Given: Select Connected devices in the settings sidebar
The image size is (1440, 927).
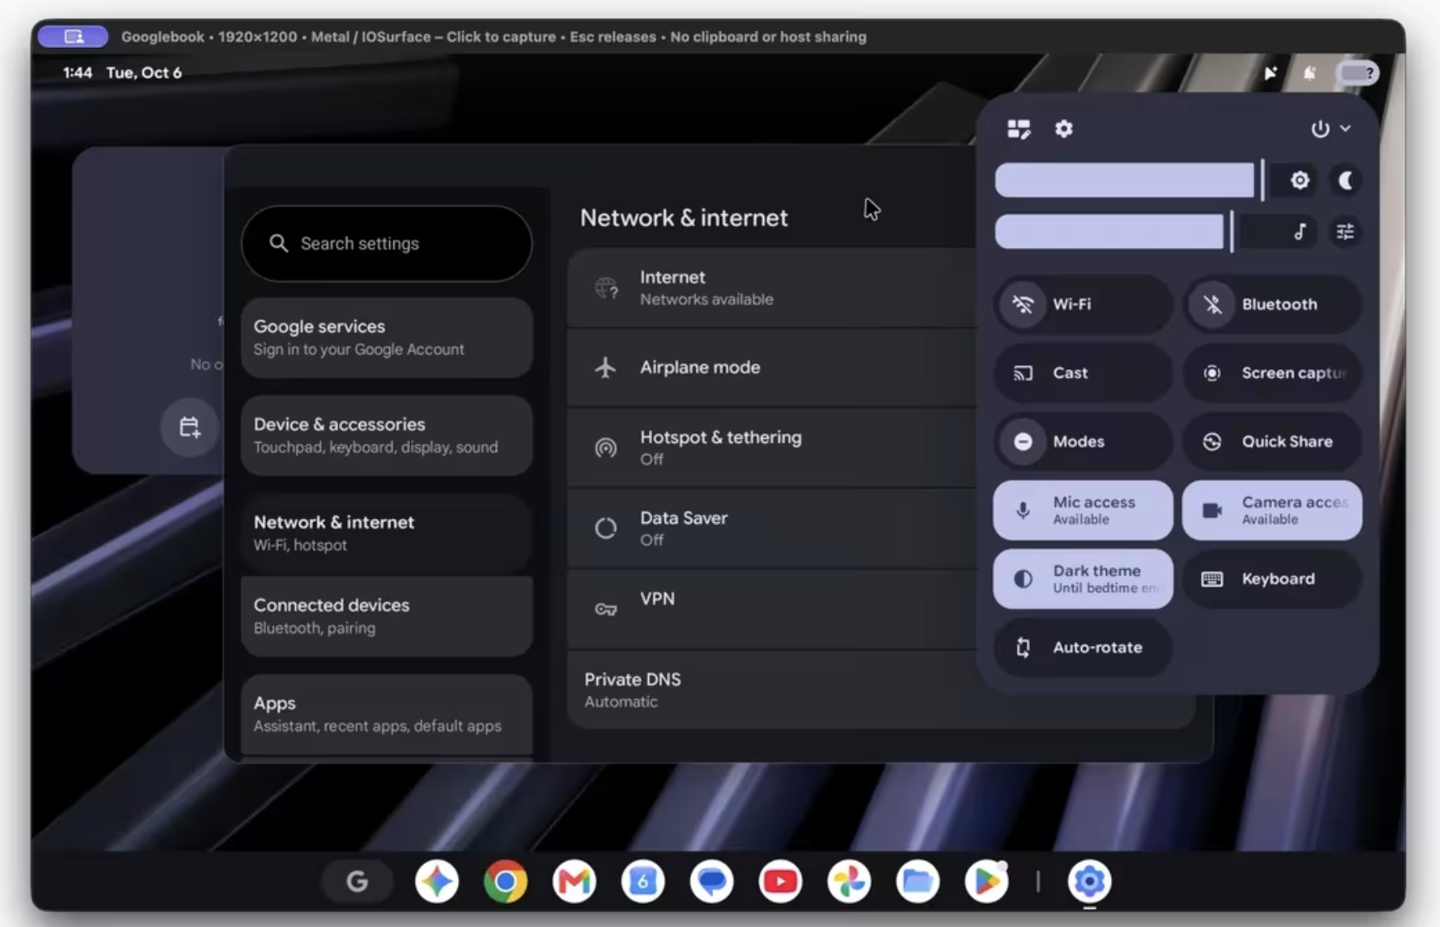Looking at the screenshot, I should 387,616.
